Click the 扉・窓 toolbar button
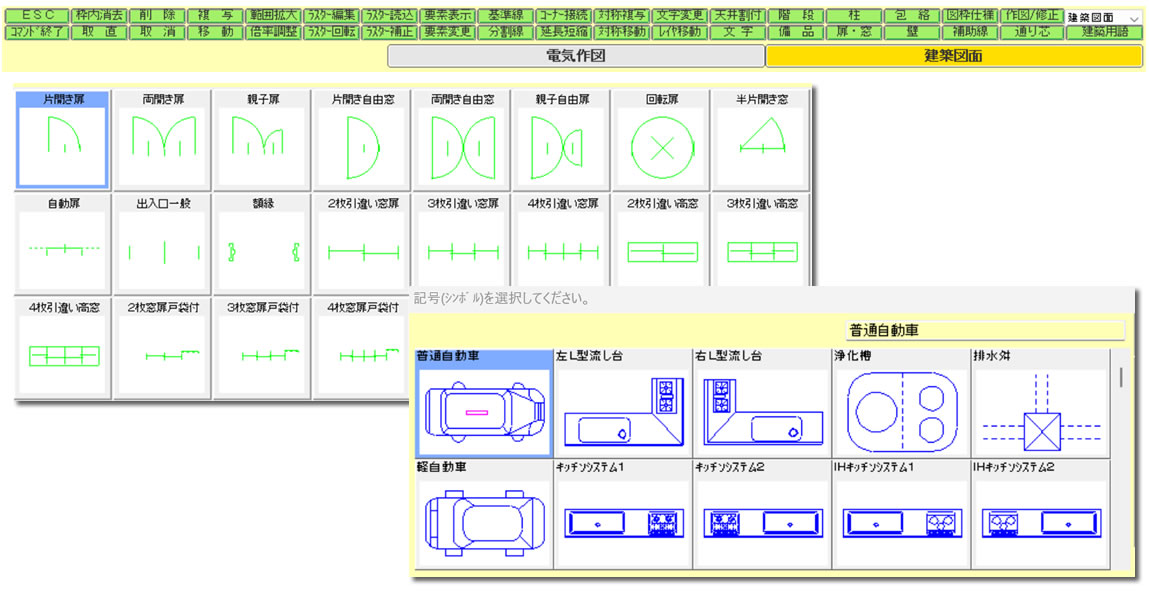 click(854, 32)
